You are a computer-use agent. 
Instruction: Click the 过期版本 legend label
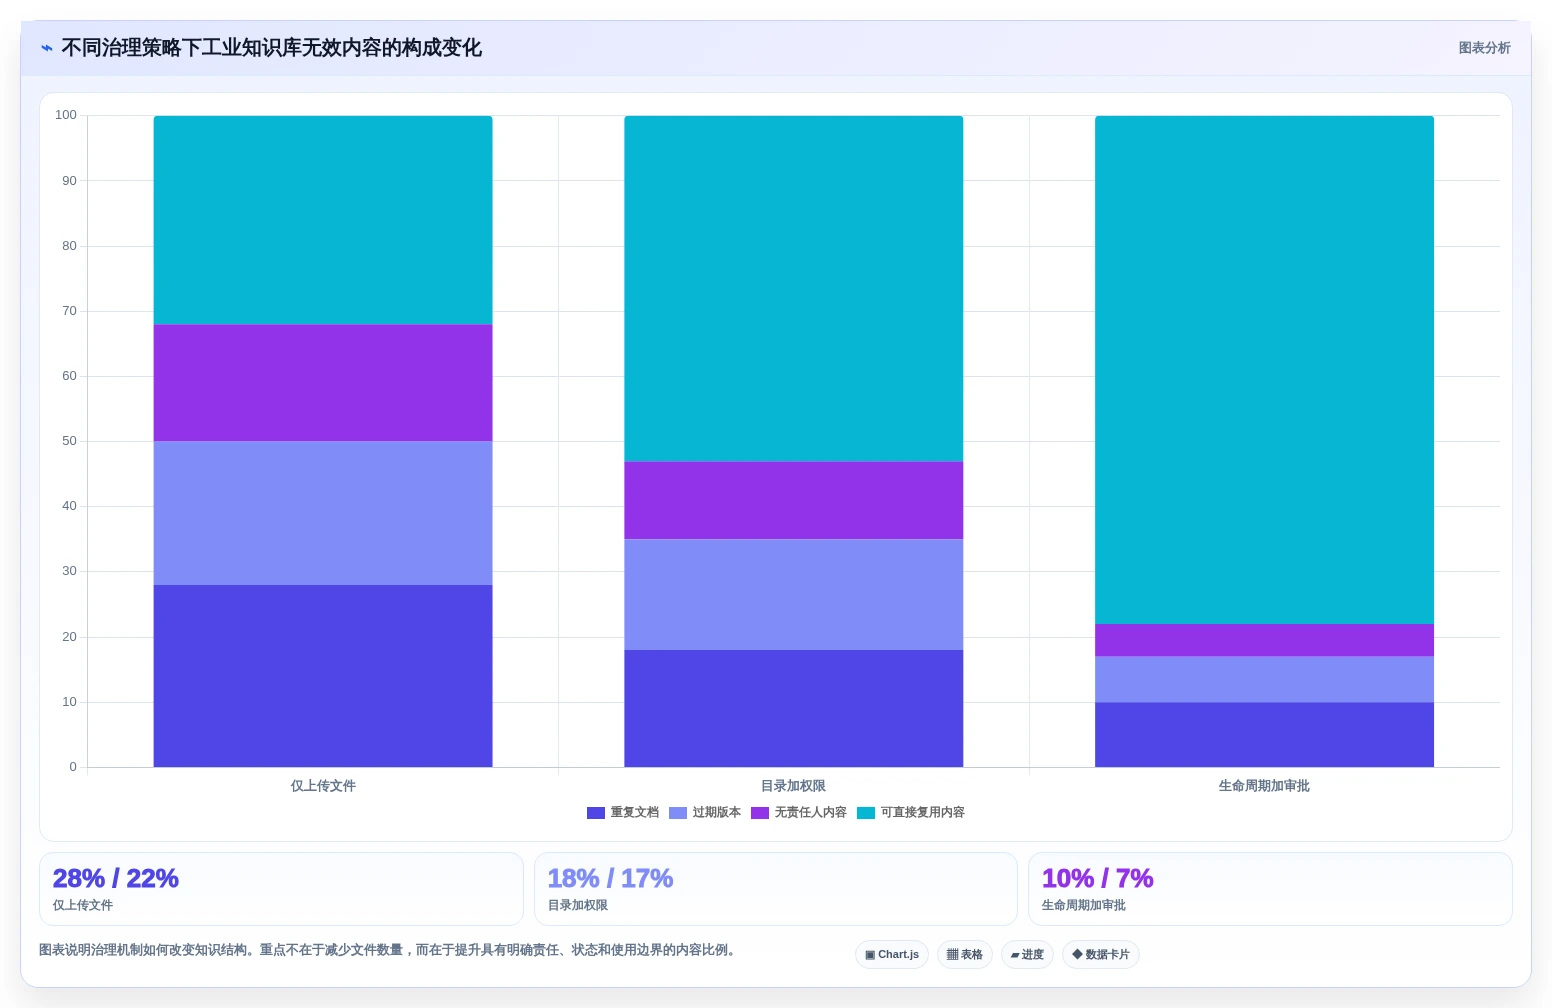pyautogui.click(x=717, y=813)
